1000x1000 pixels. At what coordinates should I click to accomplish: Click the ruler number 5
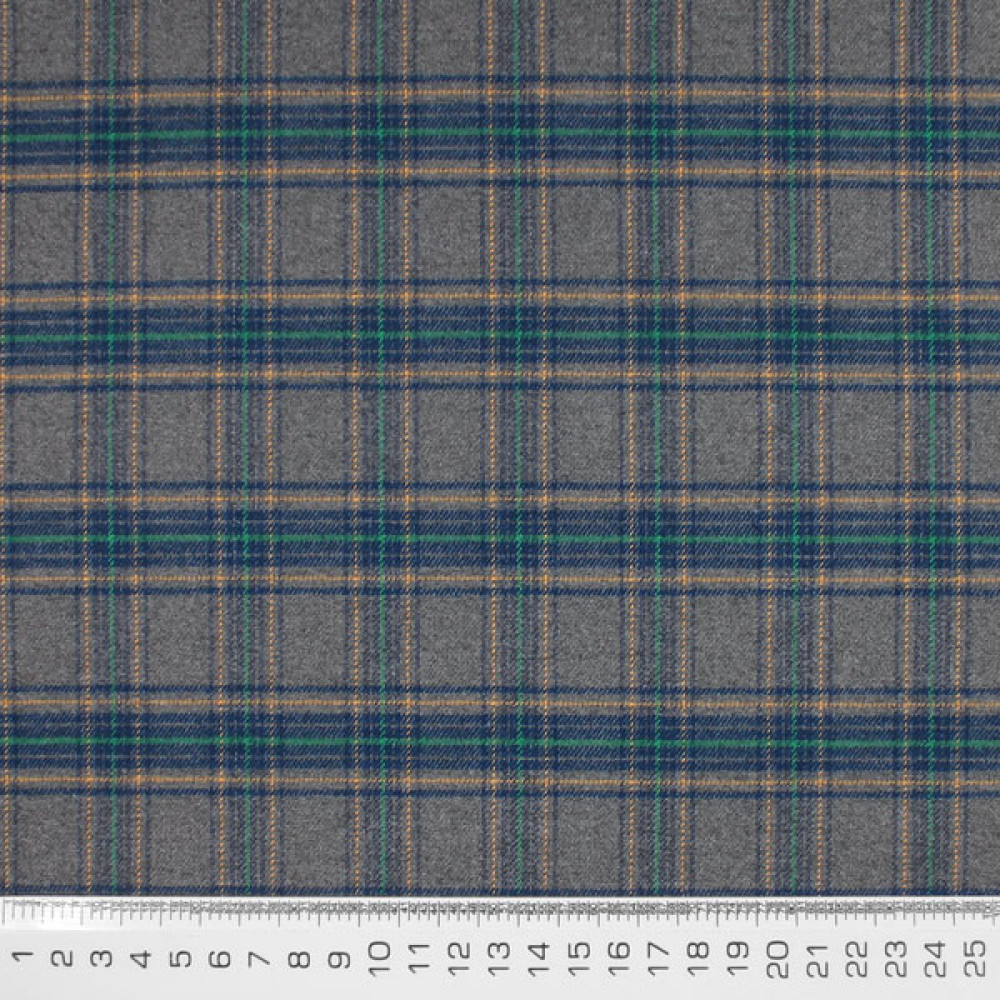(180, 958)
